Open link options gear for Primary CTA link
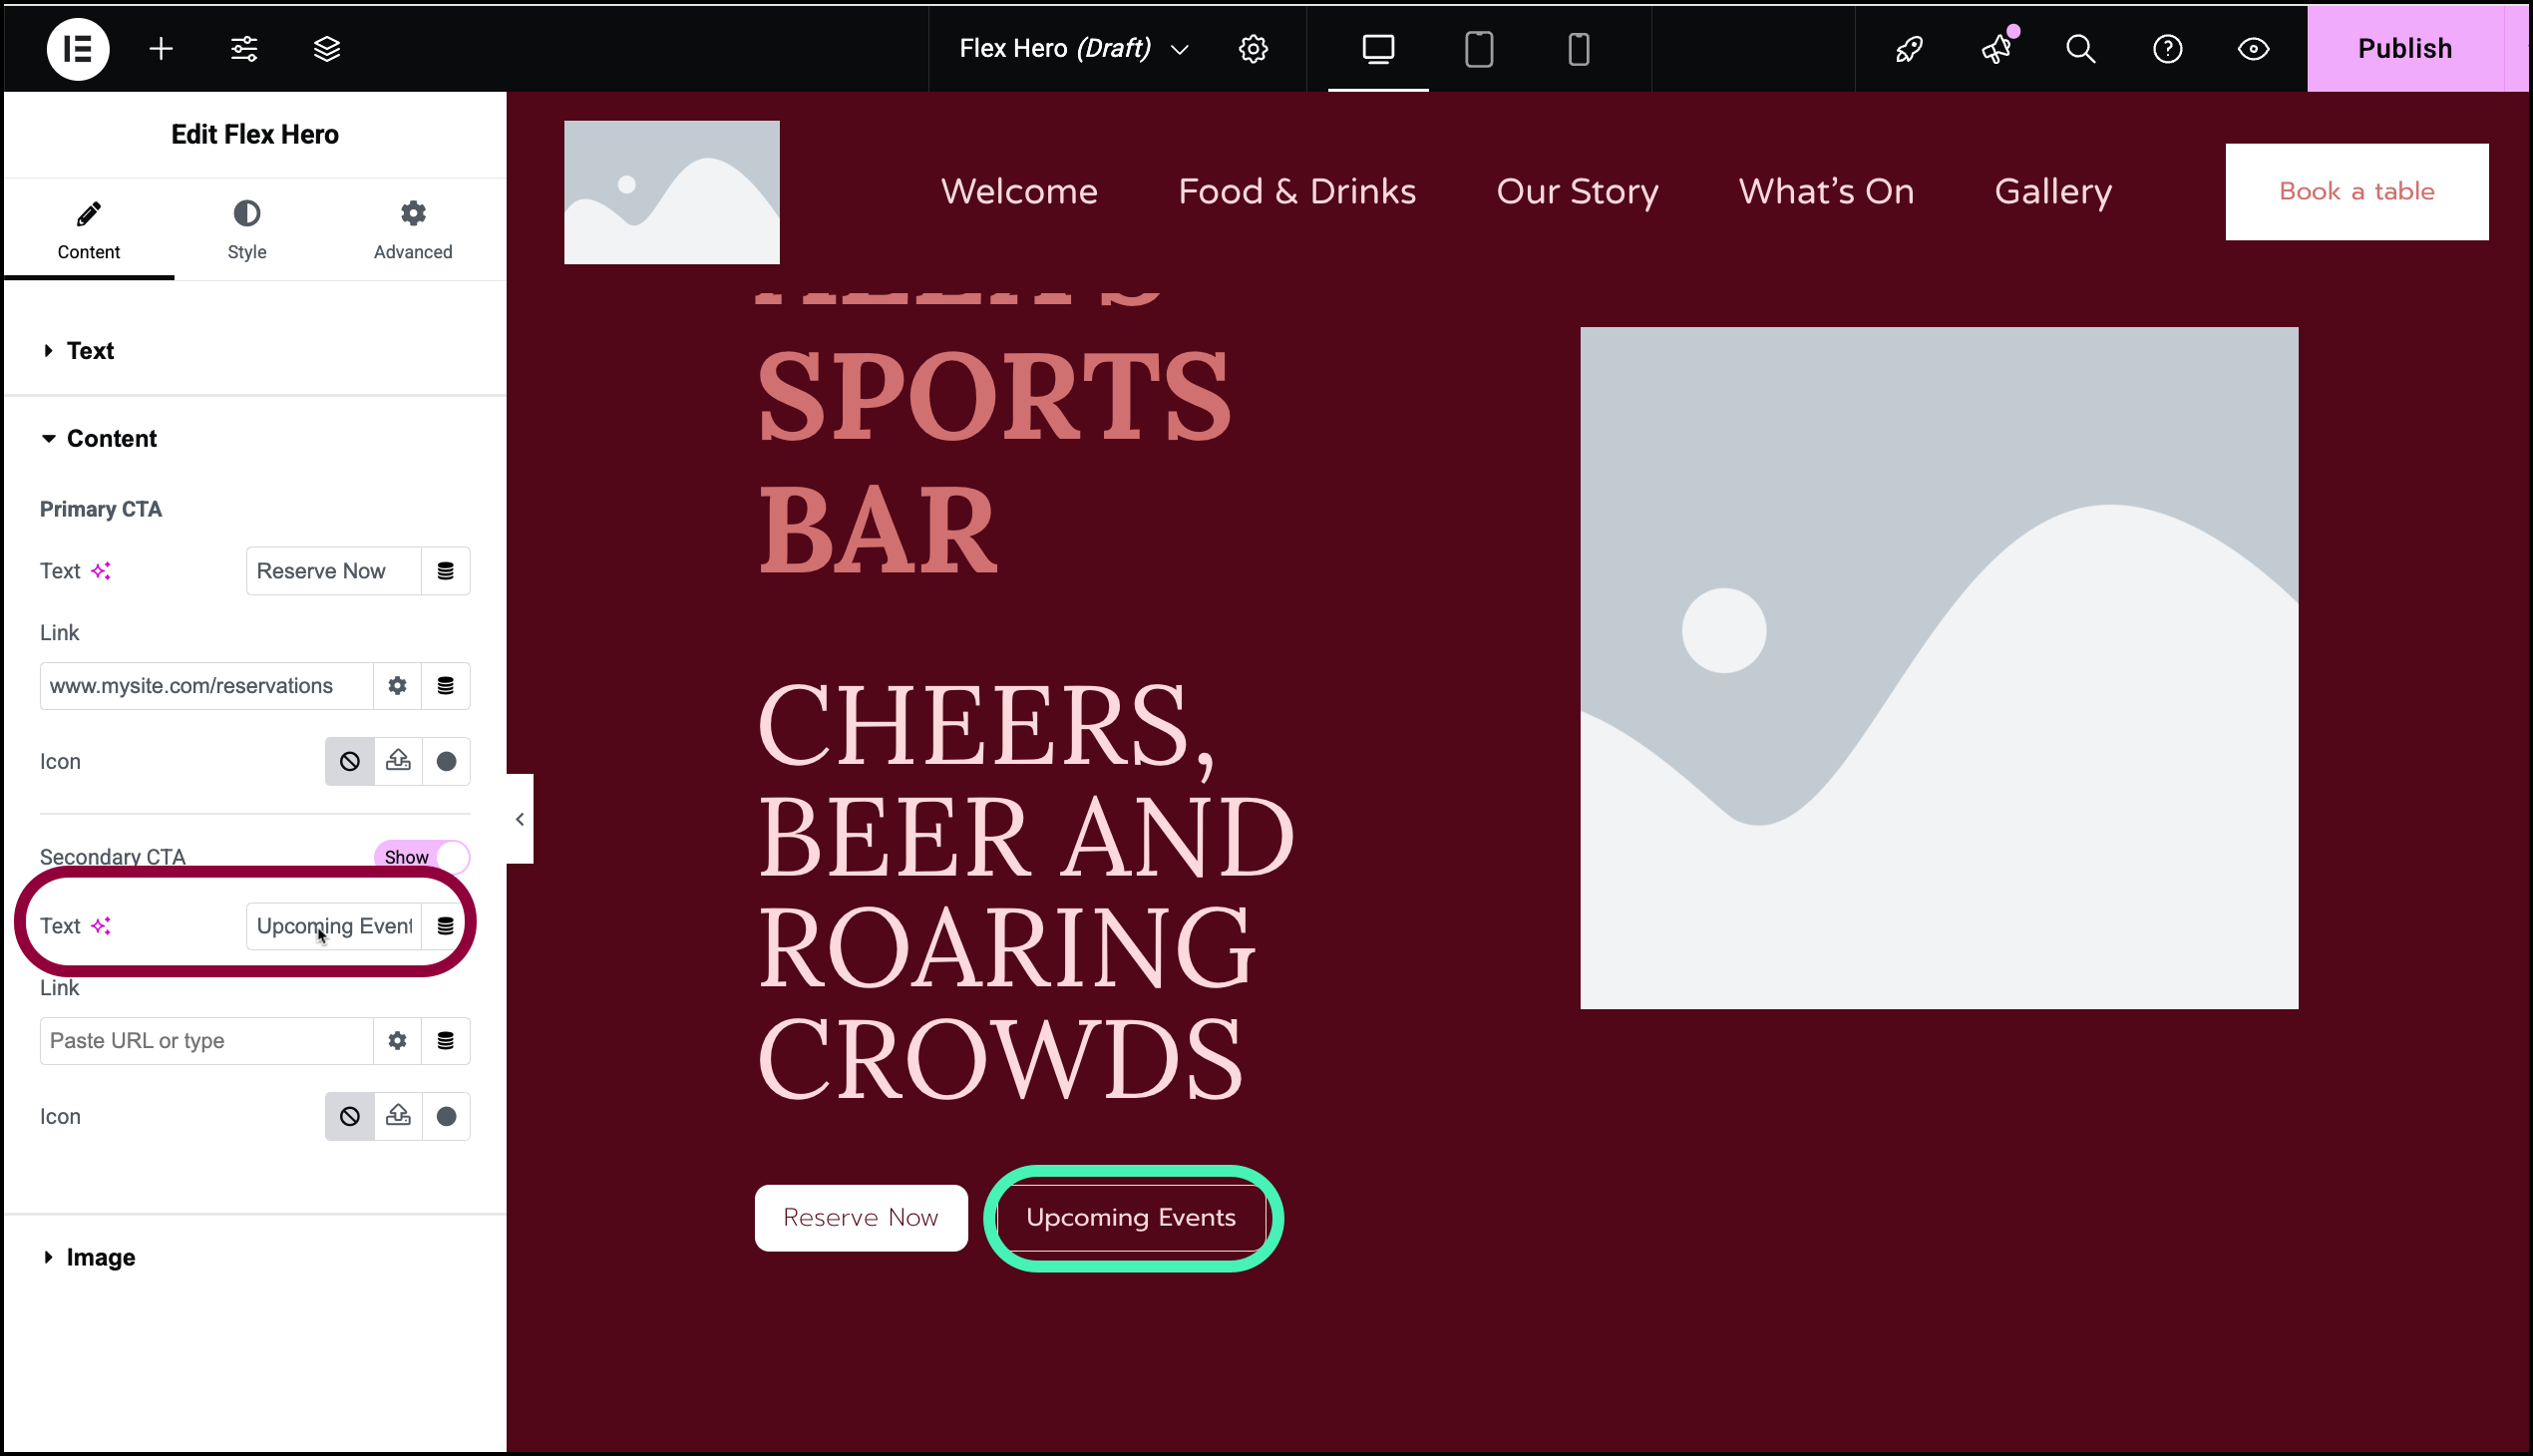This screenshot has height=1456, width=2533. click(x=397, y=686)
